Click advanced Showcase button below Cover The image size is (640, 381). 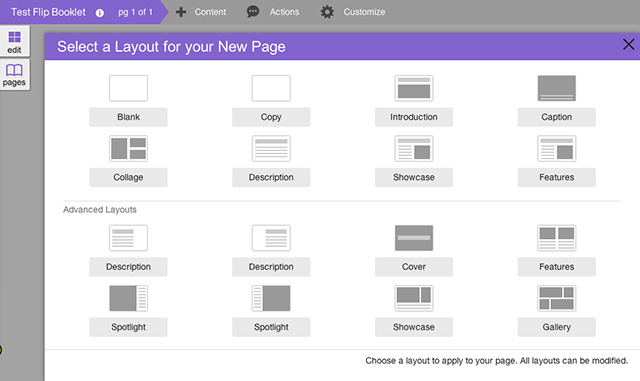tap(414, 328)
